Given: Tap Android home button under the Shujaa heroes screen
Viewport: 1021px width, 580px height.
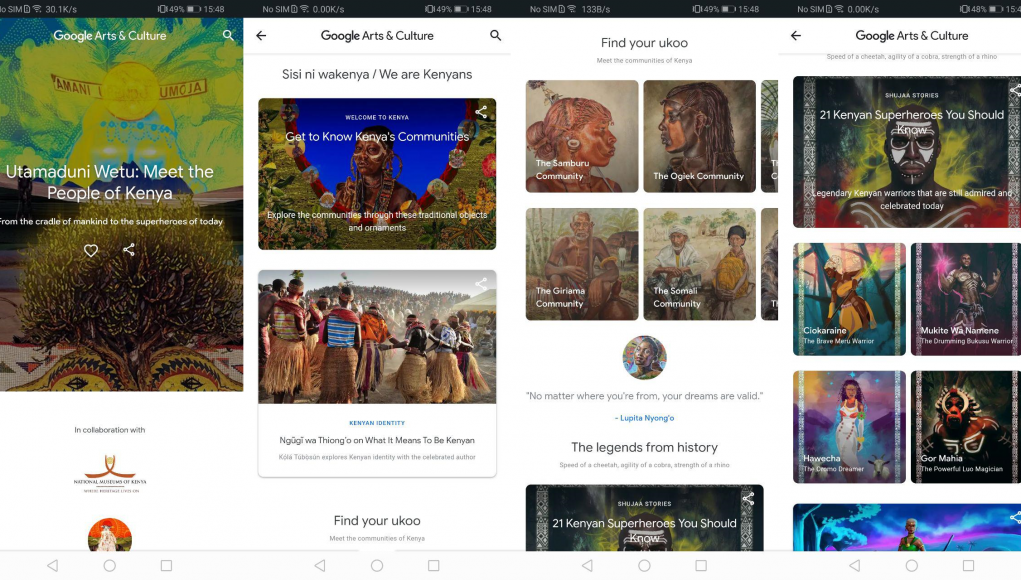Looking at the screenshot, I should [912, 566].
